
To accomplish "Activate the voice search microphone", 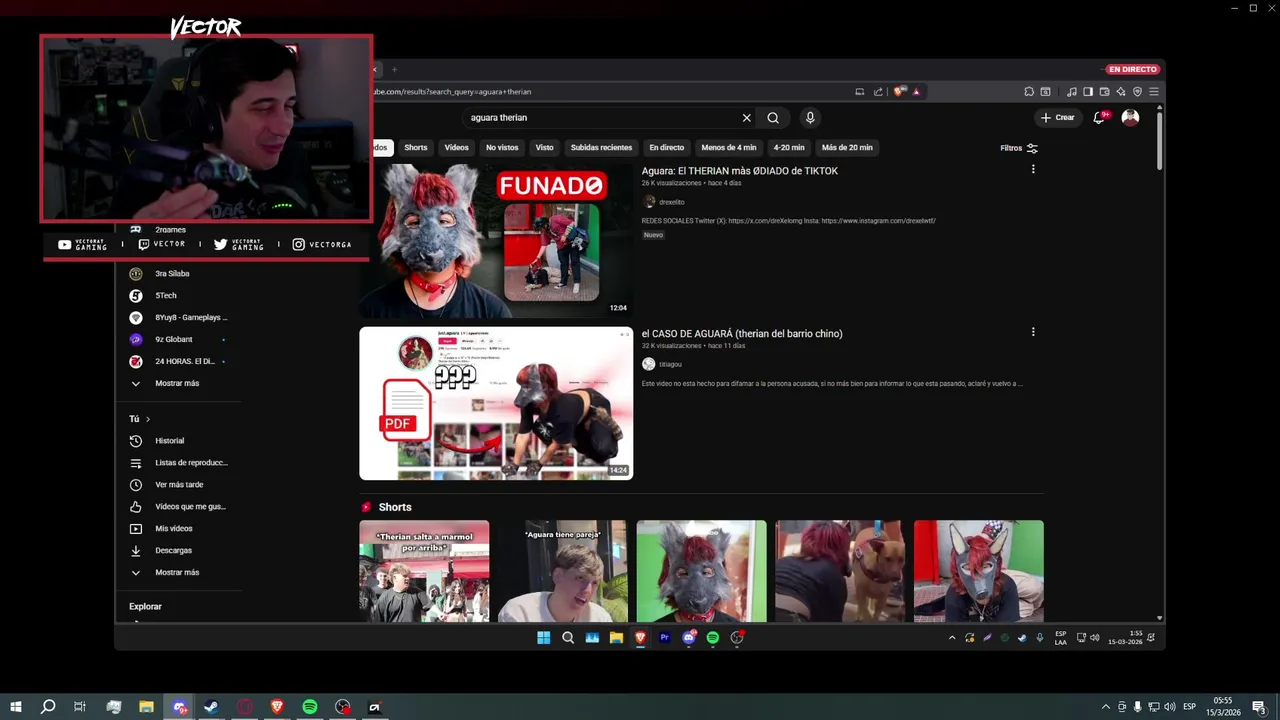I will (x=810, y=118).
